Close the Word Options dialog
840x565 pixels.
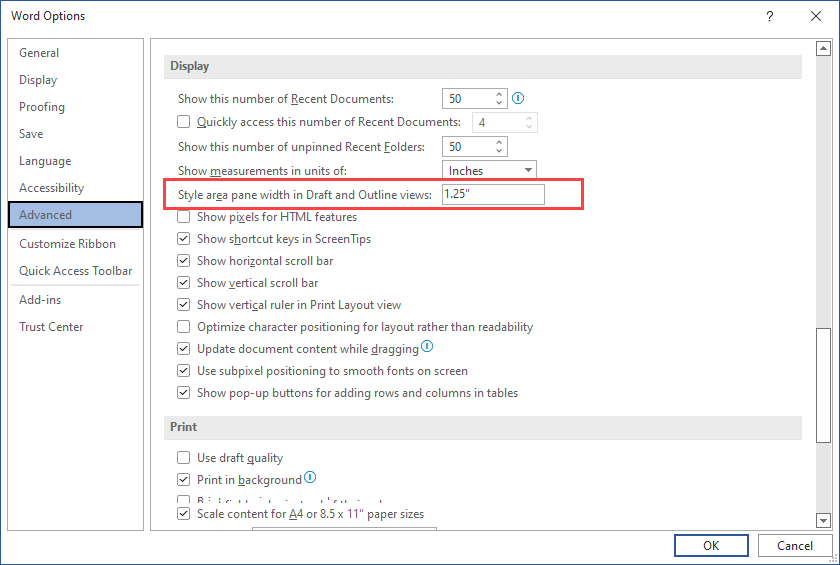(816, 16)
